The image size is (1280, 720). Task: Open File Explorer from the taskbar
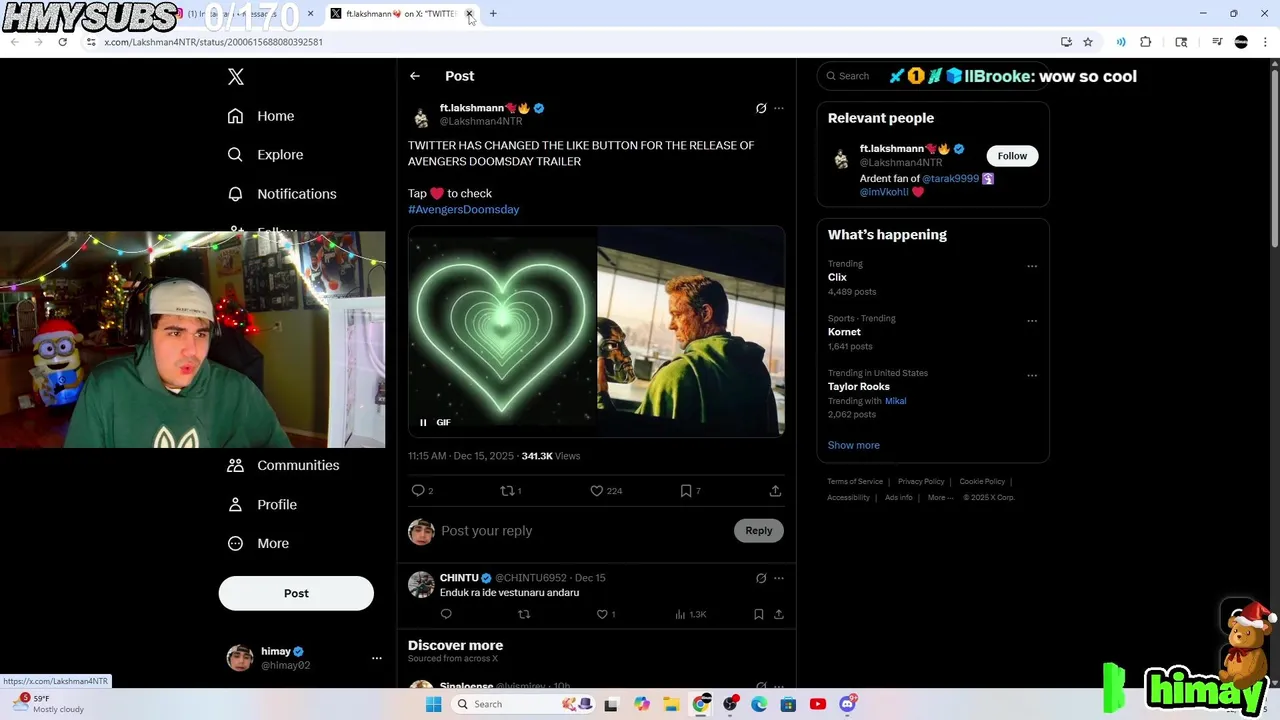pos(671,704)
